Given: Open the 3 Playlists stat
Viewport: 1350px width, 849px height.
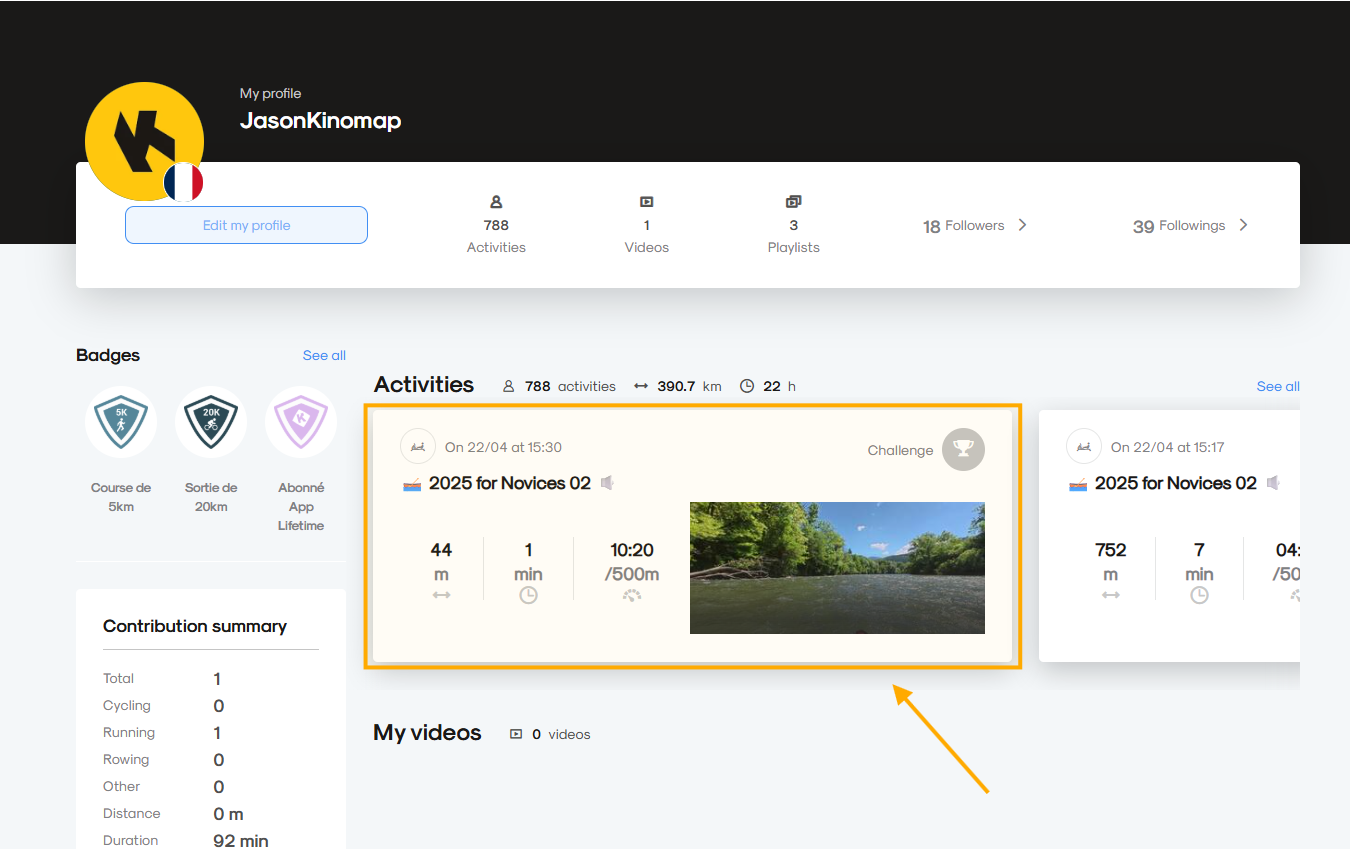Looking at the screenshot, I should (794, 225).
